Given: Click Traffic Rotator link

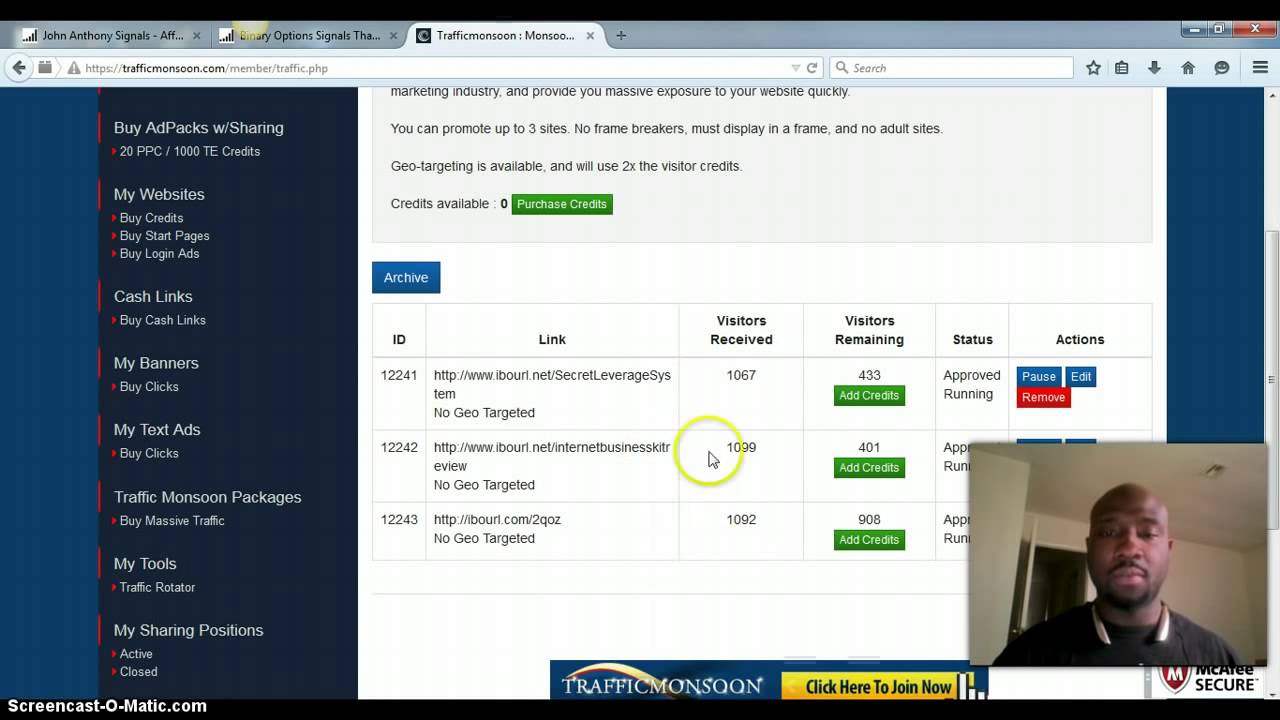Looking at the screenshot, I should pos(157,588).
